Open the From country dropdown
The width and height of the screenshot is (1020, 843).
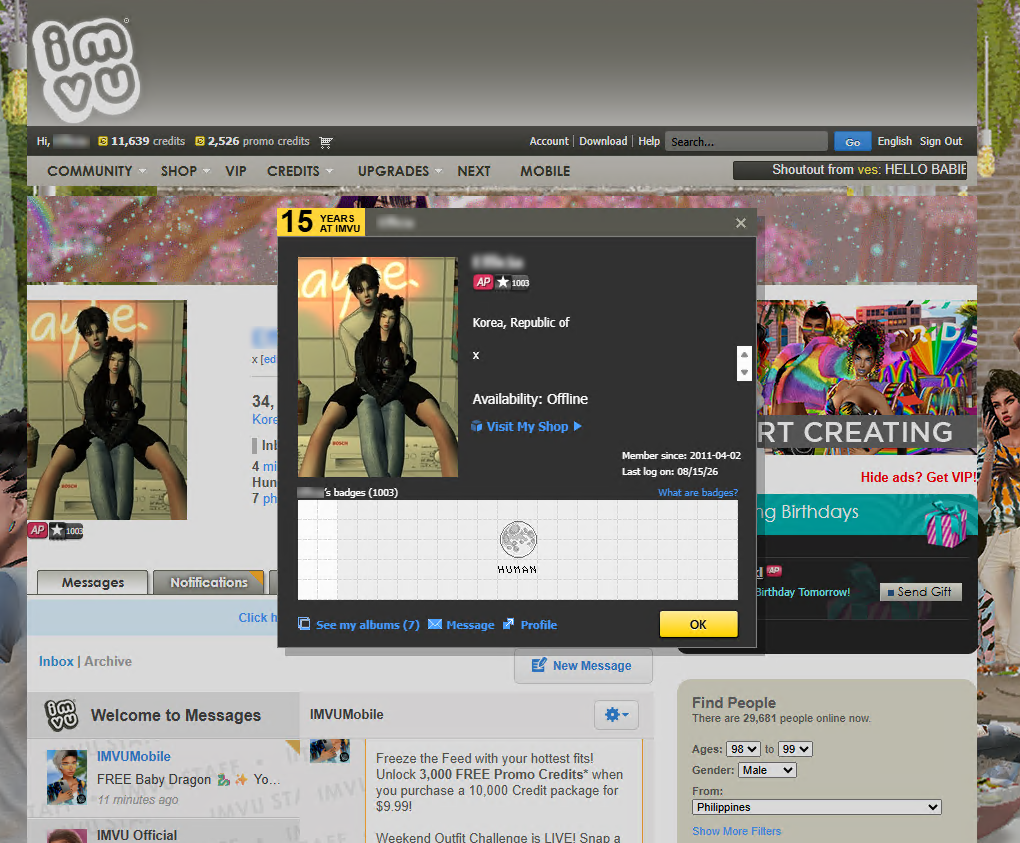817,807
